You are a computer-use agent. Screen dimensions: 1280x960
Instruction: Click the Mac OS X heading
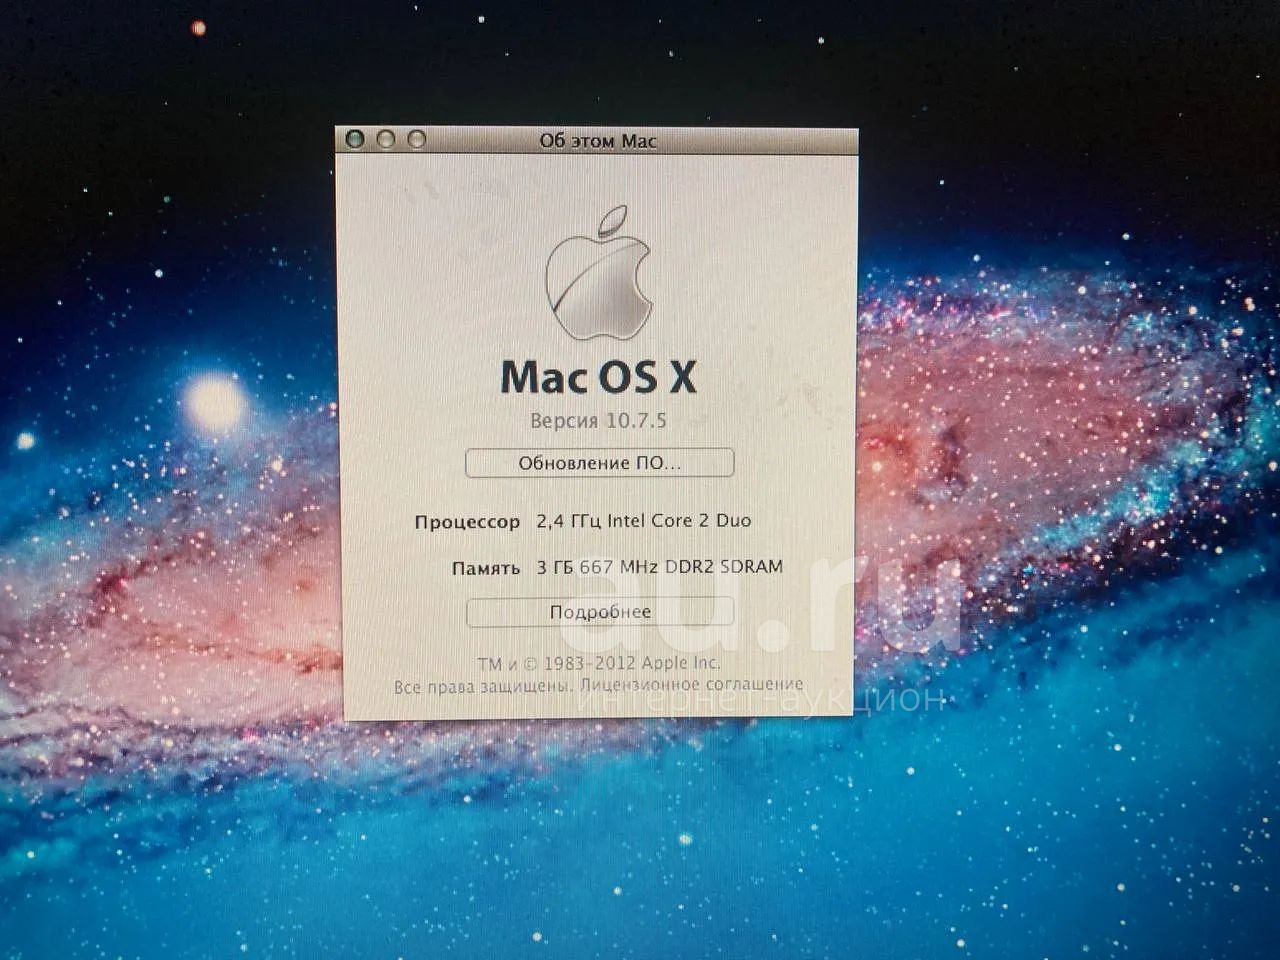pos(598,376)
